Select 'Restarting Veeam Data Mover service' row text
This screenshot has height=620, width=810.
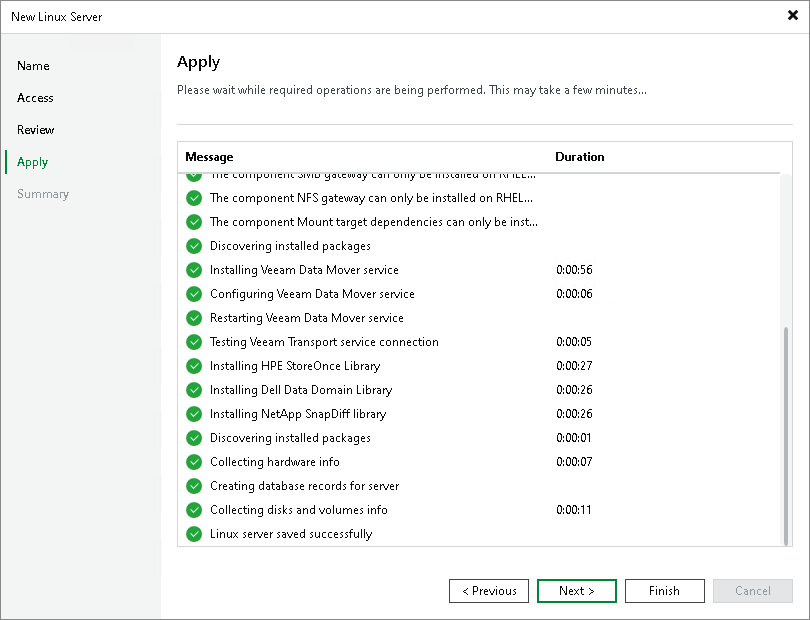click(x=307, y=318)
